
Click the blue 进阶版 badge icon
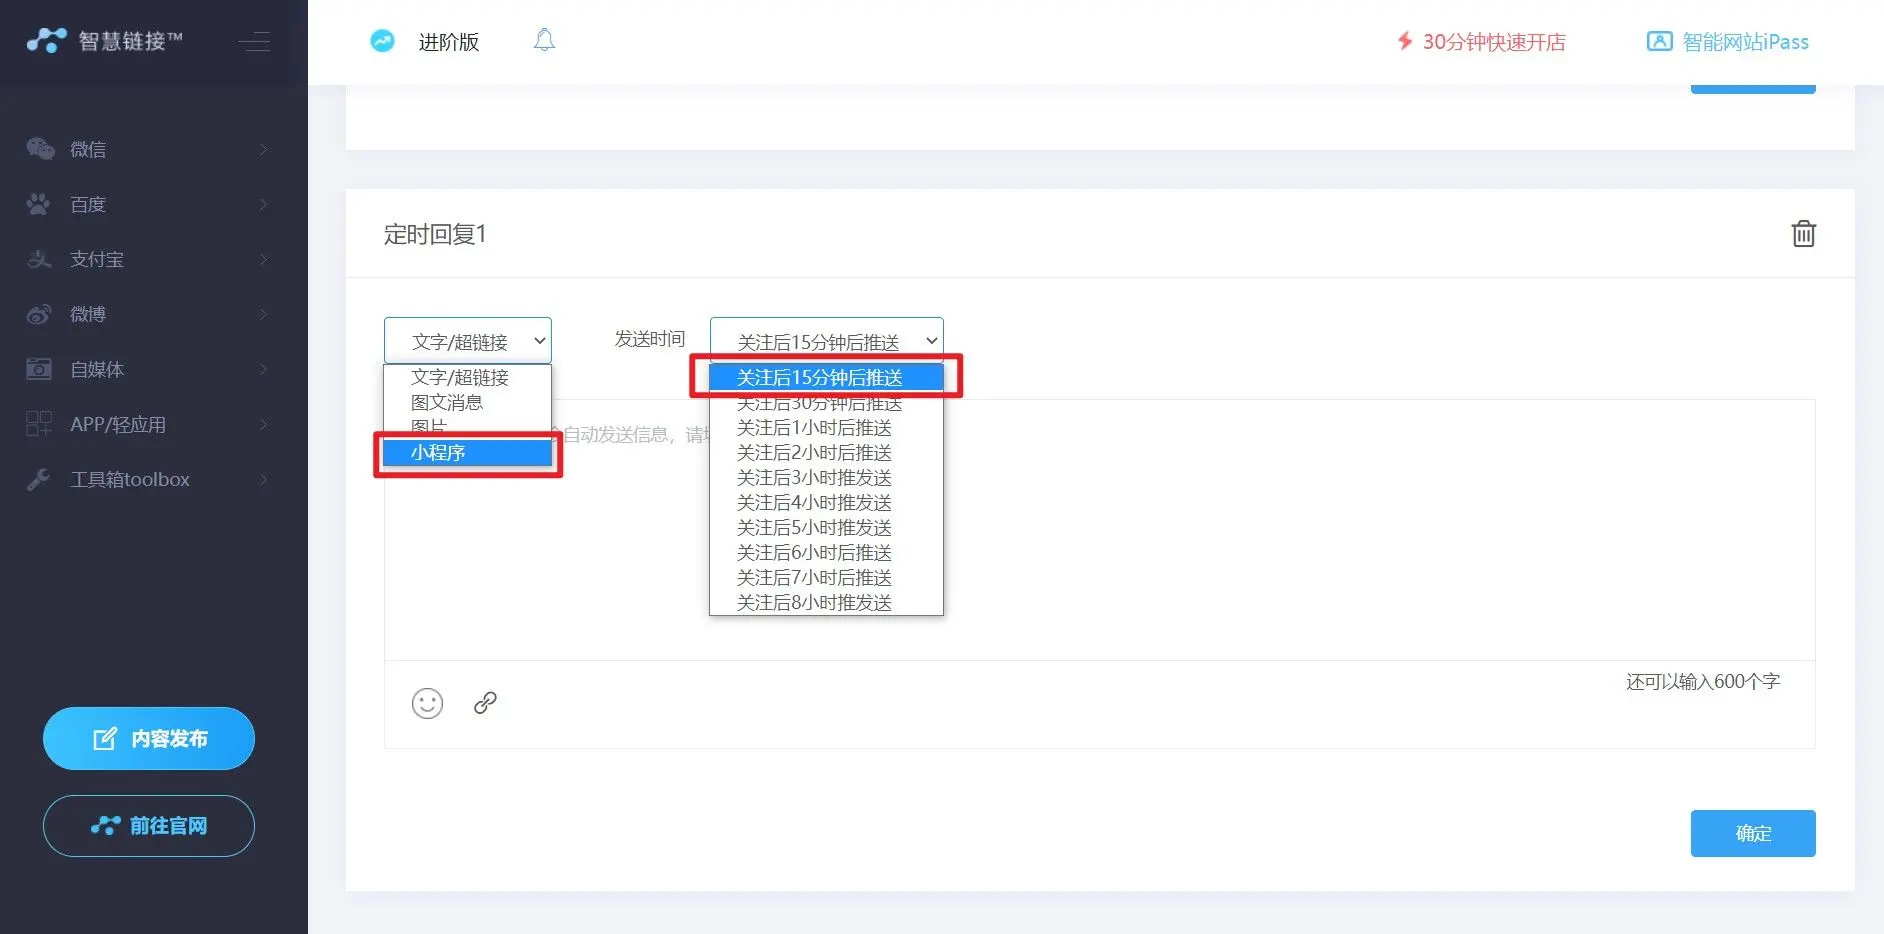(x=382, y=41)
